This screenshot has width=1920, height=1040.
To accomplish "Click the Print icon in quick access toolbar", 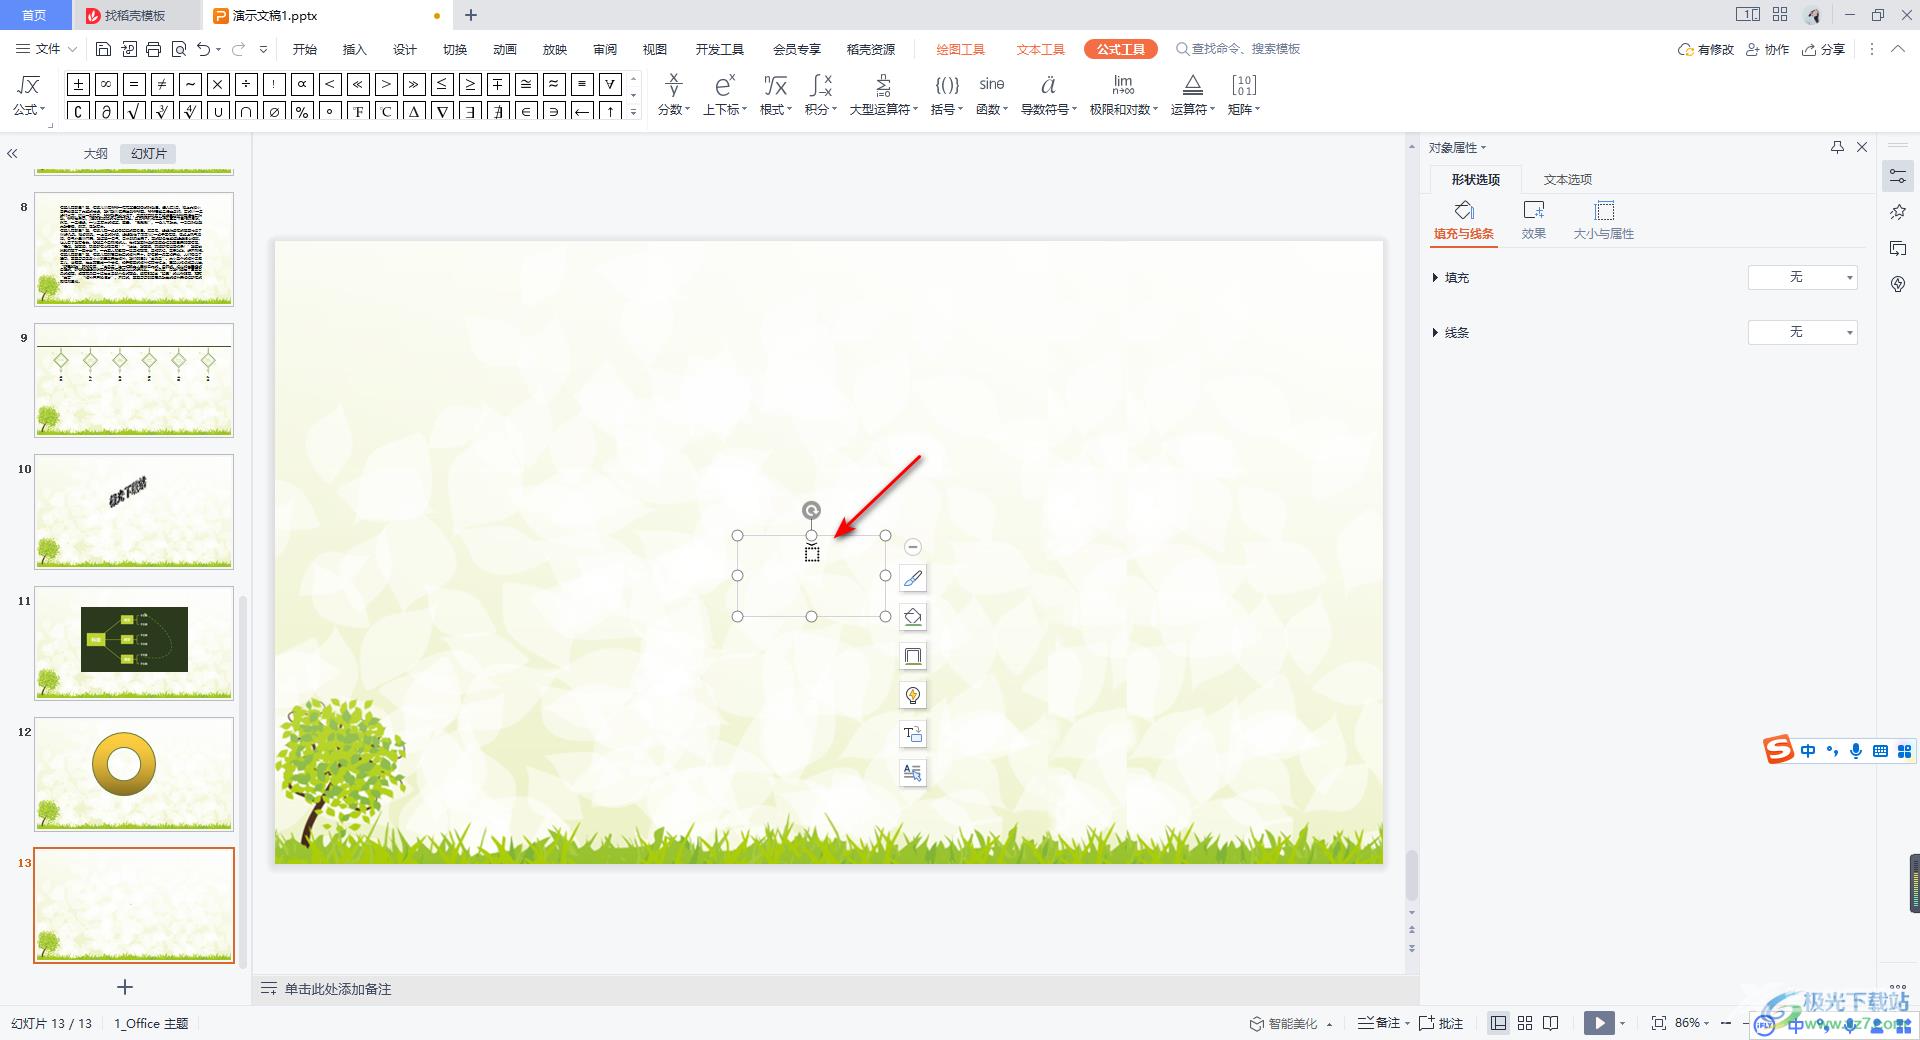I will [153, 49].
